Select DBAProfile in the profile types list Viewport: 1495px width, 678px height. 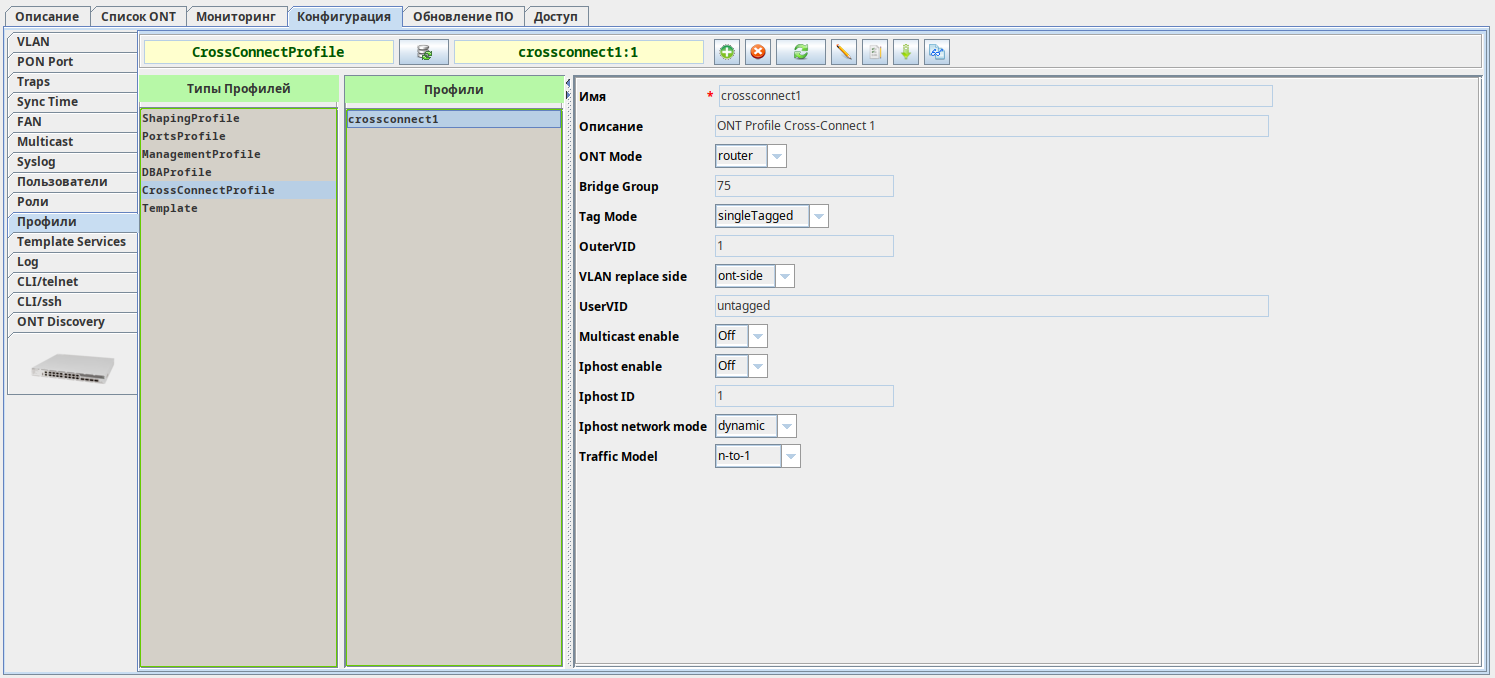coord(177,172)
